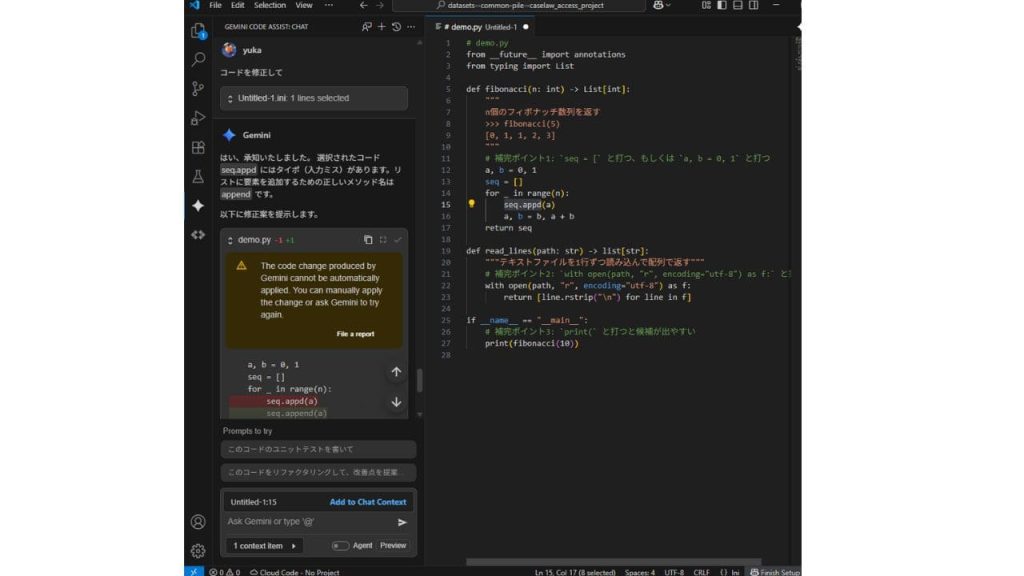Go back with the navigation arrow
1024x576 pixels.
pos(364,5)
